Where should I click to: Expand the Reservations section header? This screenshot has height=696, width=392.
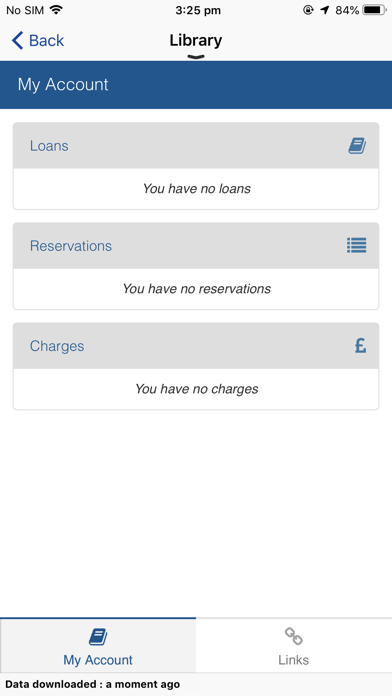pyautogui.click(x=196, y=246)
